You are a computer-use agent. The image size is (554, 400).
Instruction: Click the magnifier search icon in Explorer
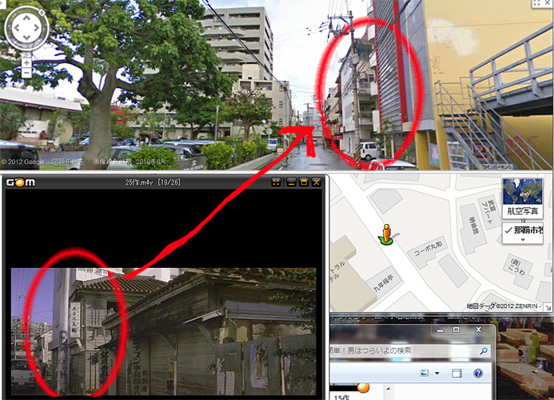(x=483, y=351)
